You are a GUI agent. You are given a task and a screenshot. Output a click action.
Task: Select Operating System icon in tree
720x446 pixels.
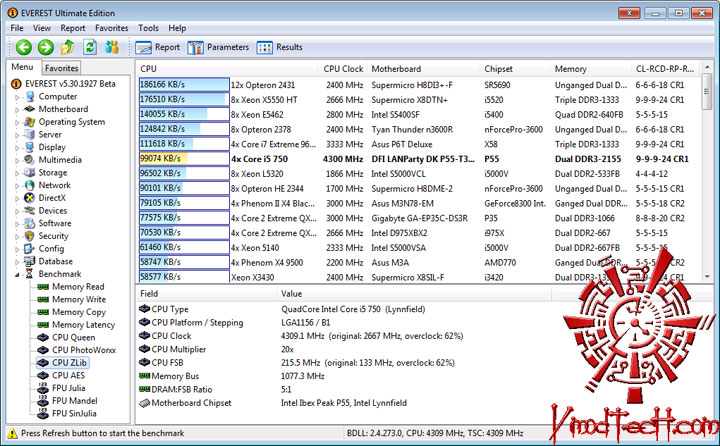30,122
